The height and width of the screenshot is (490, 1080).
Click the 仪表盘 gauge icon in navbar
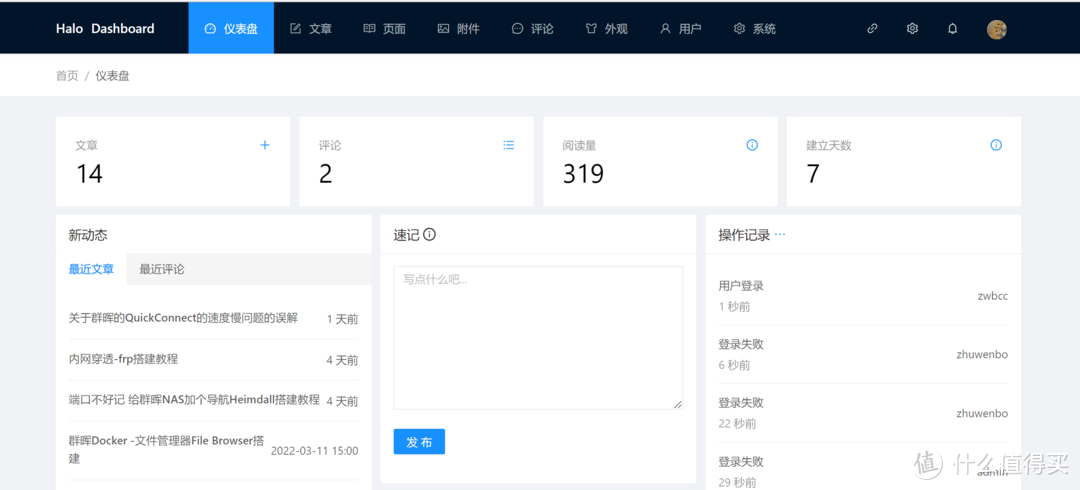(x=210, y=28)
